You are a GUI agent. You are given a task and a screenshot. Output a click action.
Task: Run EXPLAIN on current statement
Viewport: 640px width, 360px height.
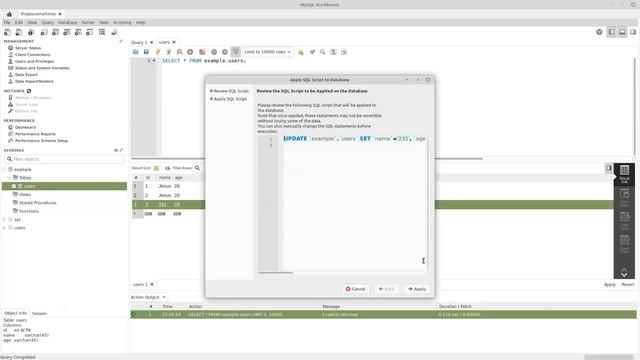179,52
